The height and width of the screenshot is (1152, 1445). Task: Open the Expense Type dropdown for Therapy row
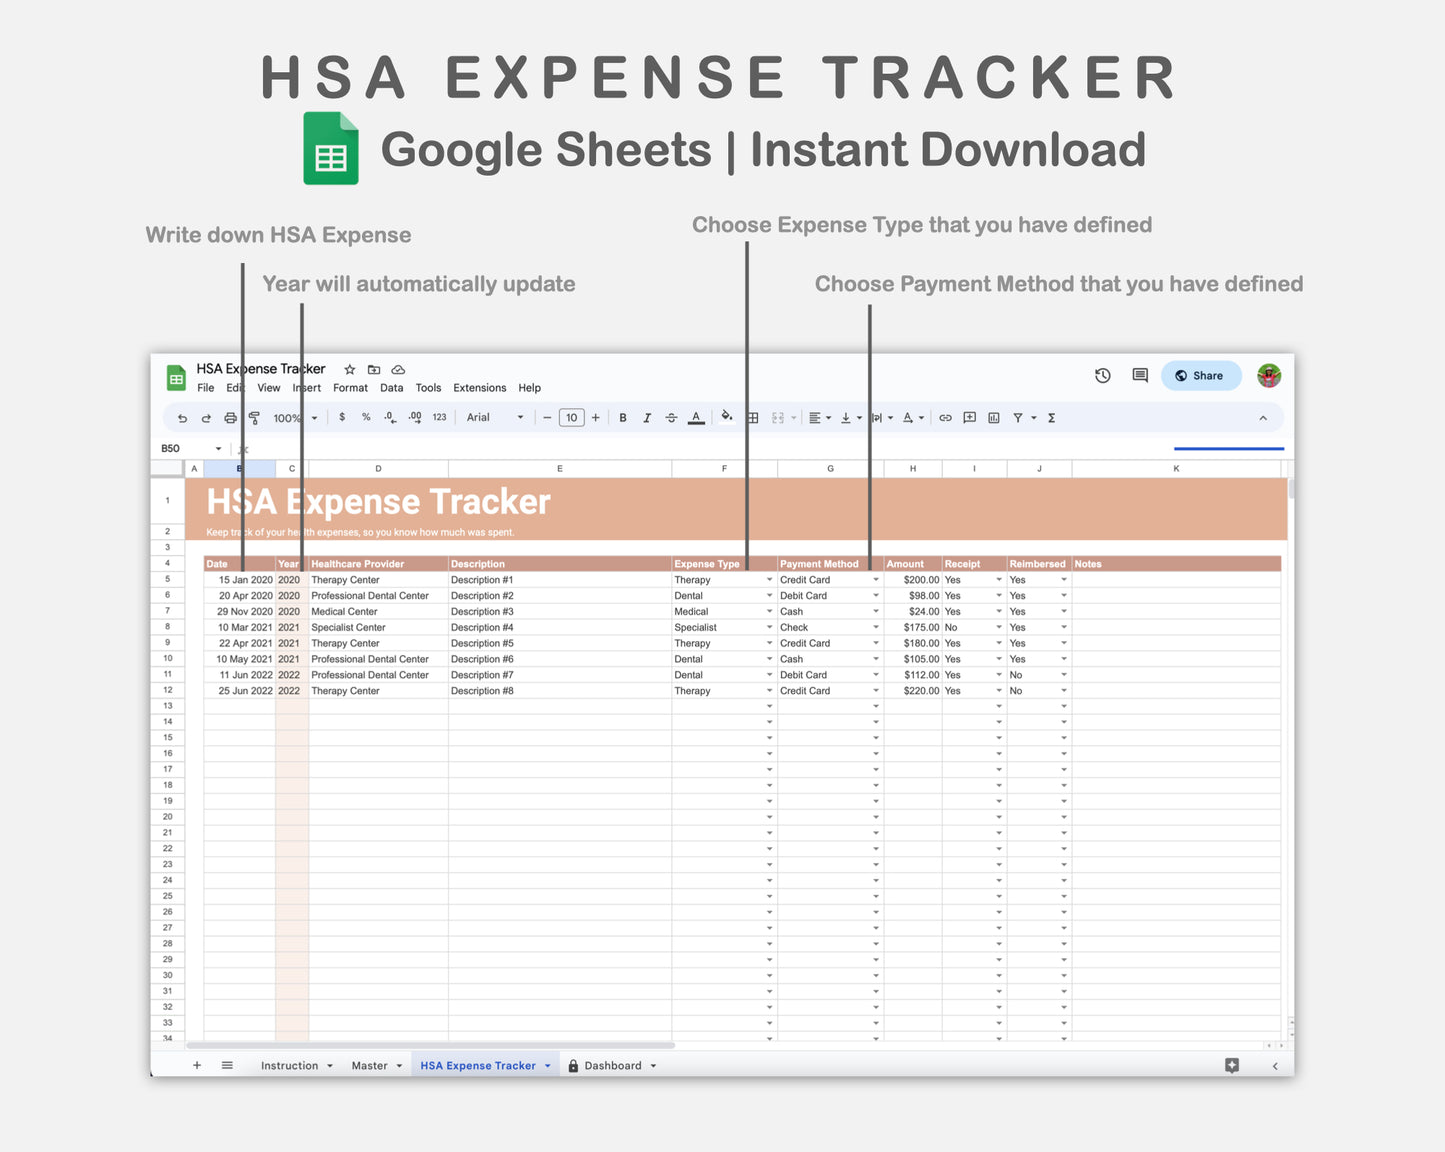click(767, 579)
